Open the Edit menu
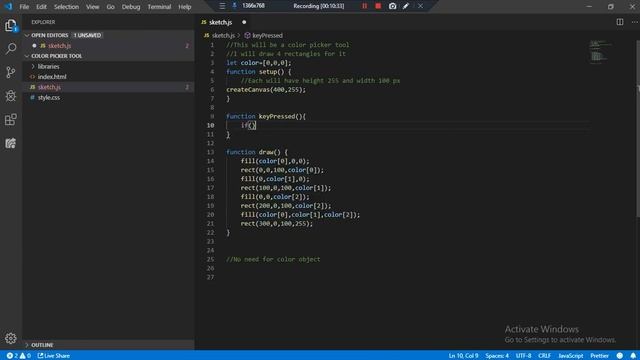640x360 pixels. click(x=41, y=7)
